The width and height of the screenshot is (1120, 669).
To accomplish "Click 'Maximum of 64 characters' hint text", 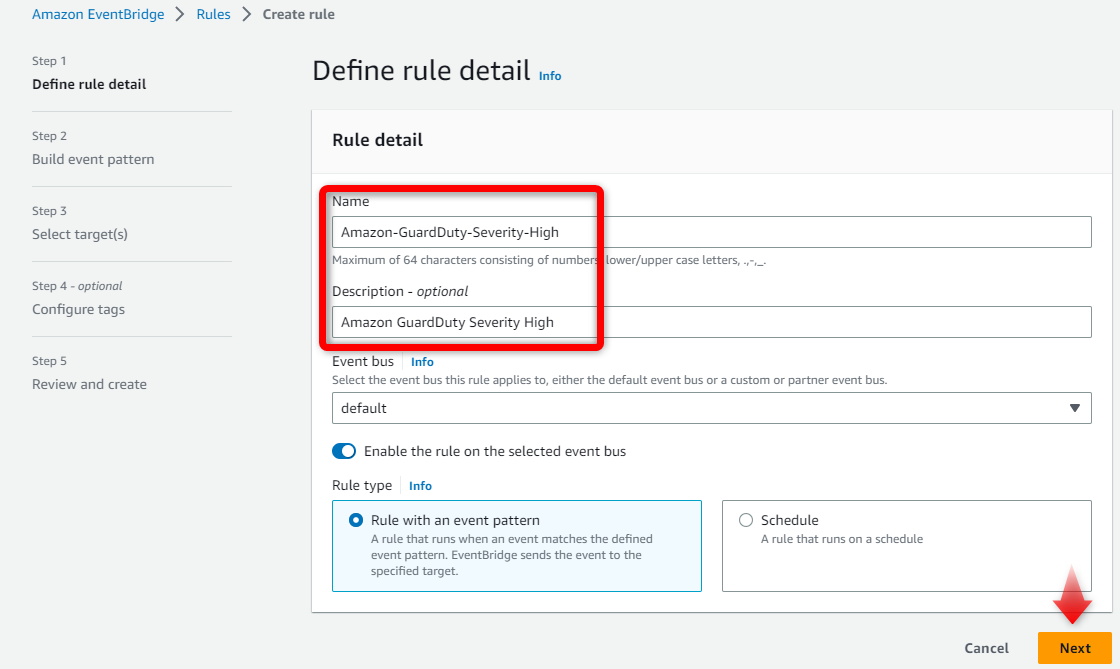I will point(549,260).
